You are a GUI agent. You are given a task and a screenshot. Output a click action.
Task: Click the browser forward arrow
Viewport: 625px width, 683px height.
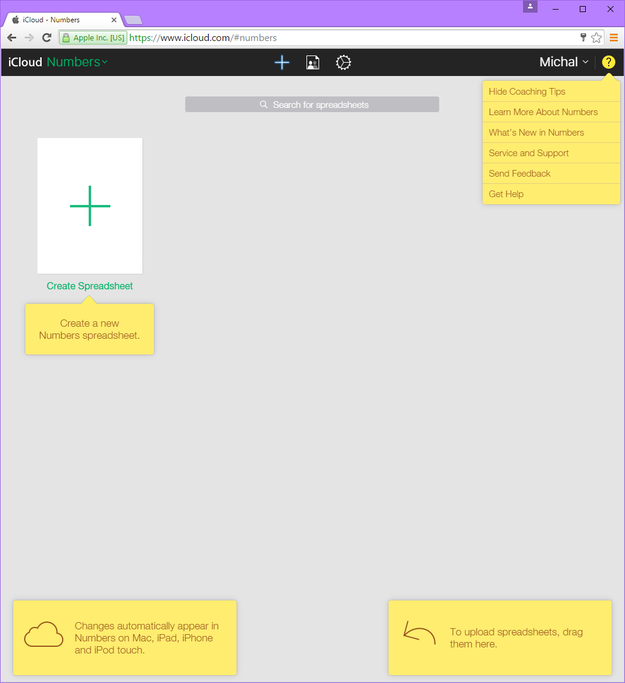(29, 38)
